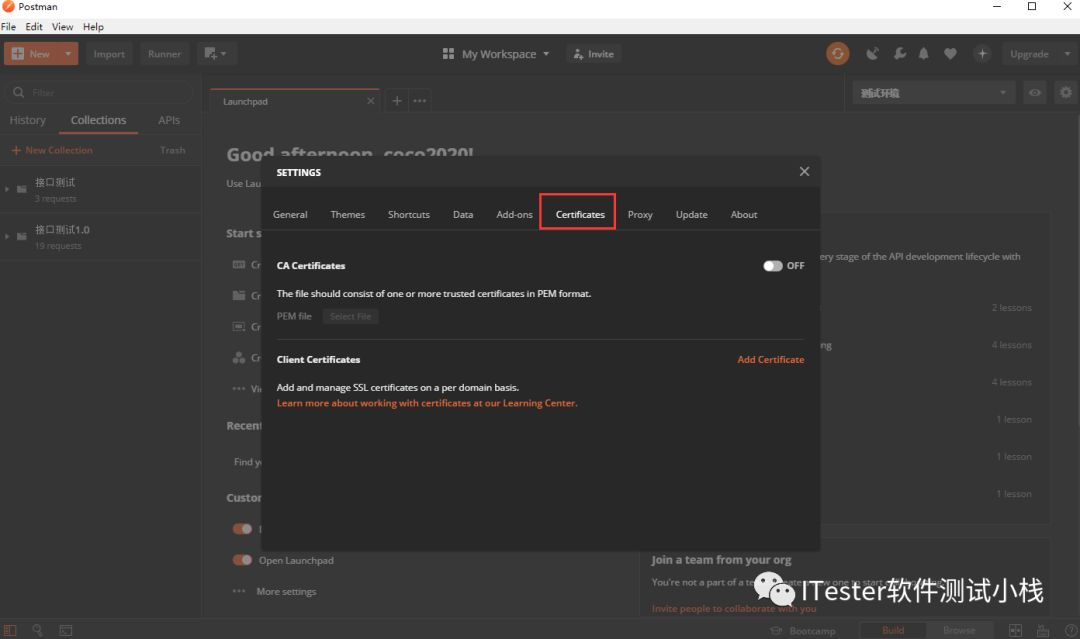
Task: Switch to Themes settings tab
Action: [x=348, y=215]
